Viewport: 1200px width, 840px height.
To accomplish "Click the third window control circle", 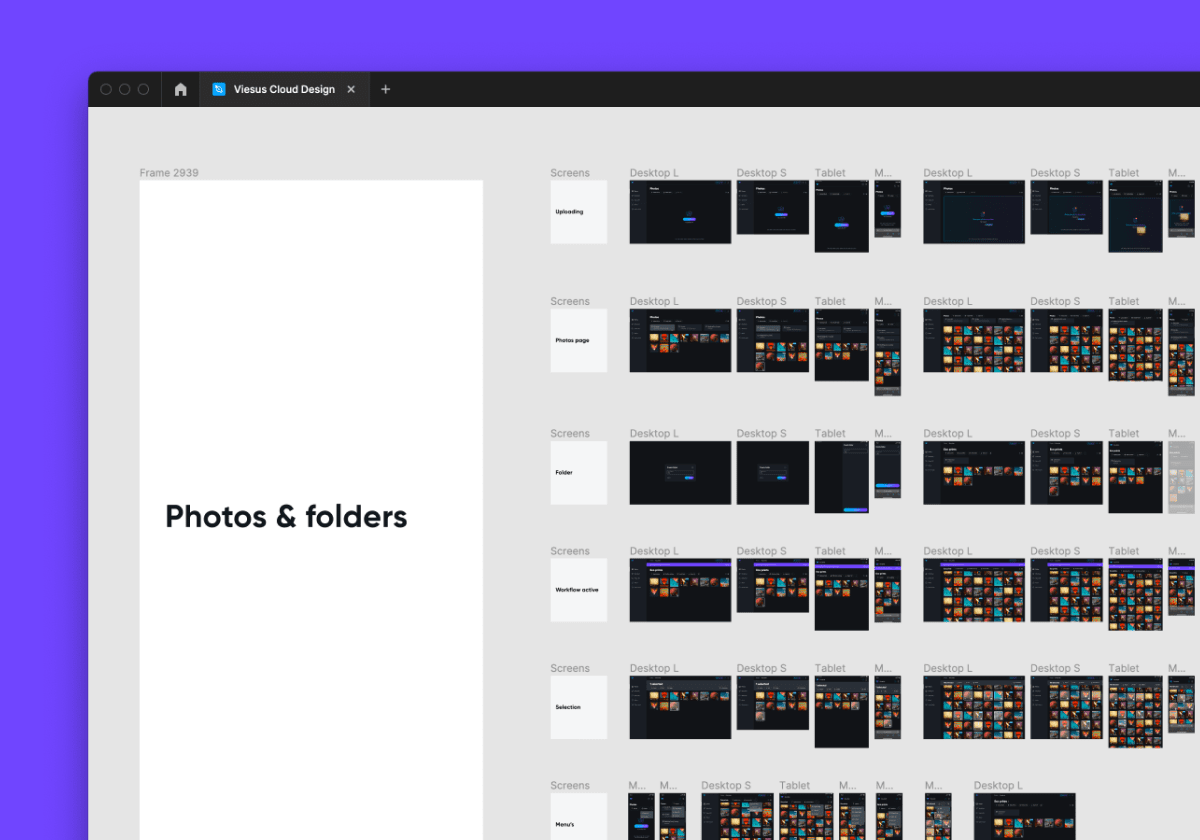I will (x=144, y=89).
